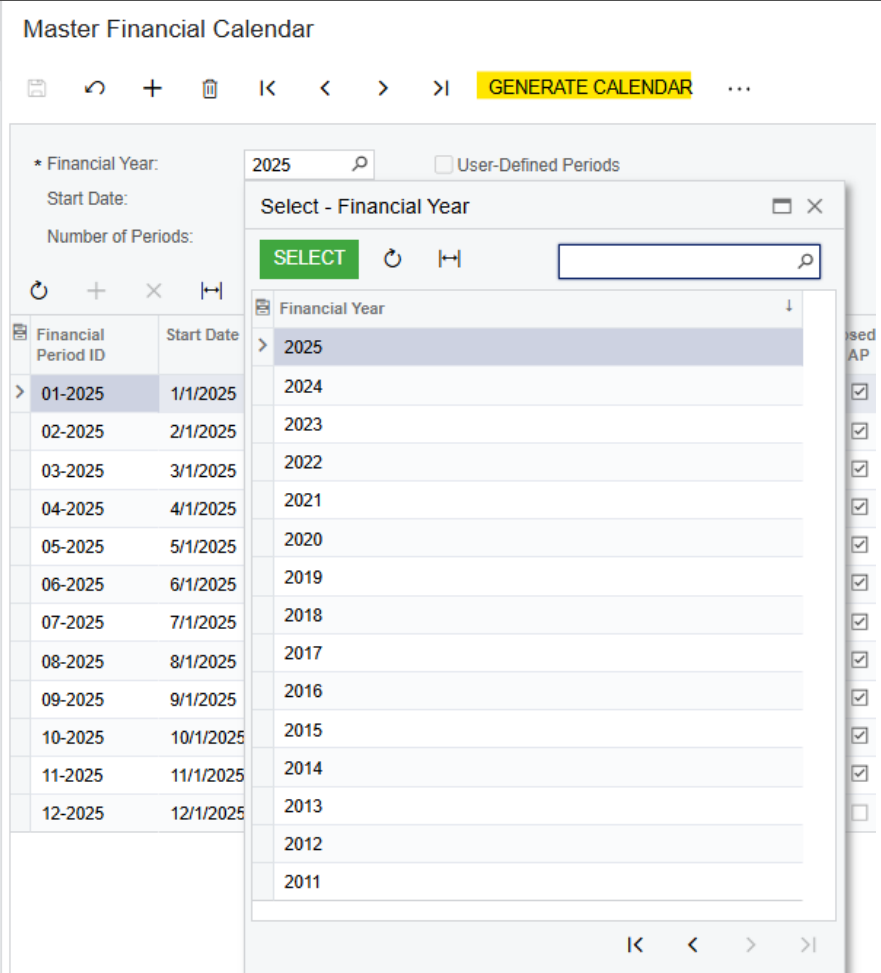Screen dimensions: 881x973
Task: Go to first record in main toolbar
Action: pyautogui.click(x=267, y=88)
